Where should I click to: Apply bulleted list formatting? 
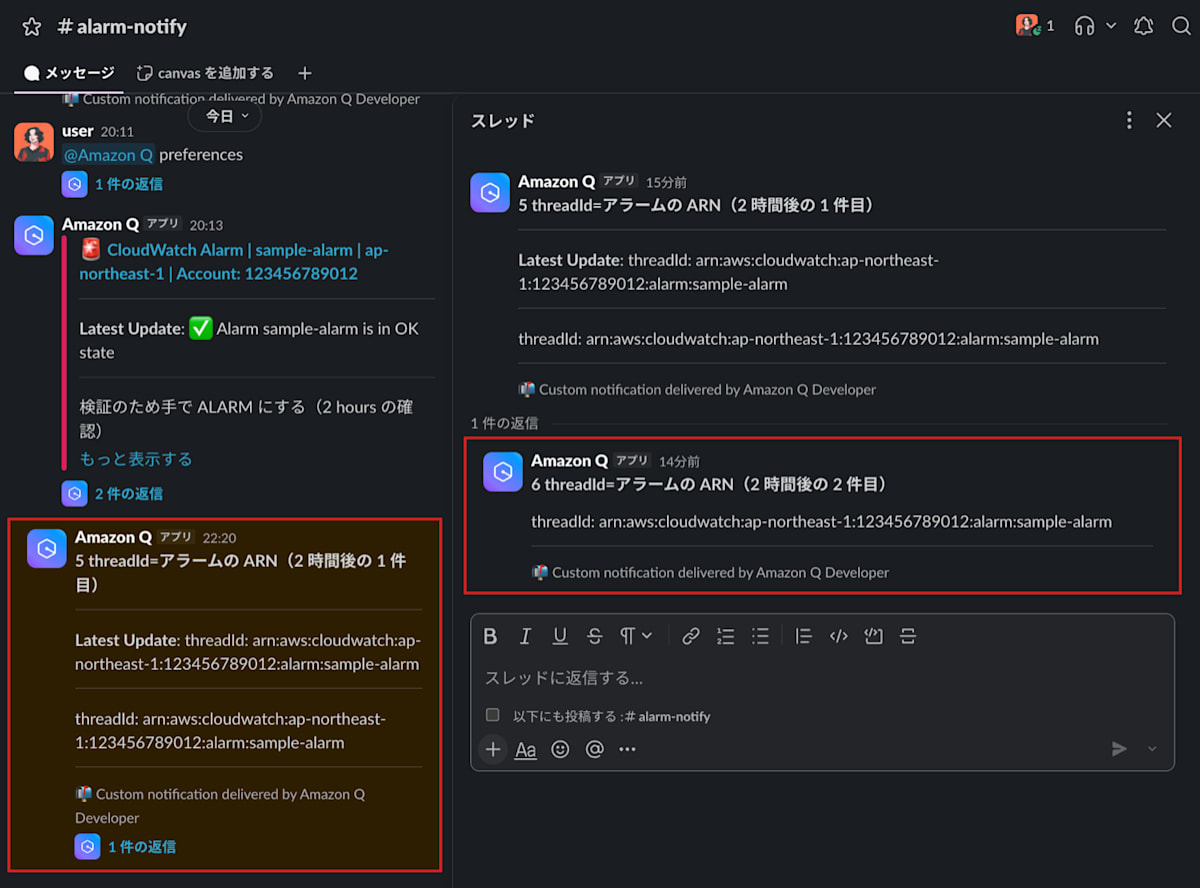click(x=760, y=636)
